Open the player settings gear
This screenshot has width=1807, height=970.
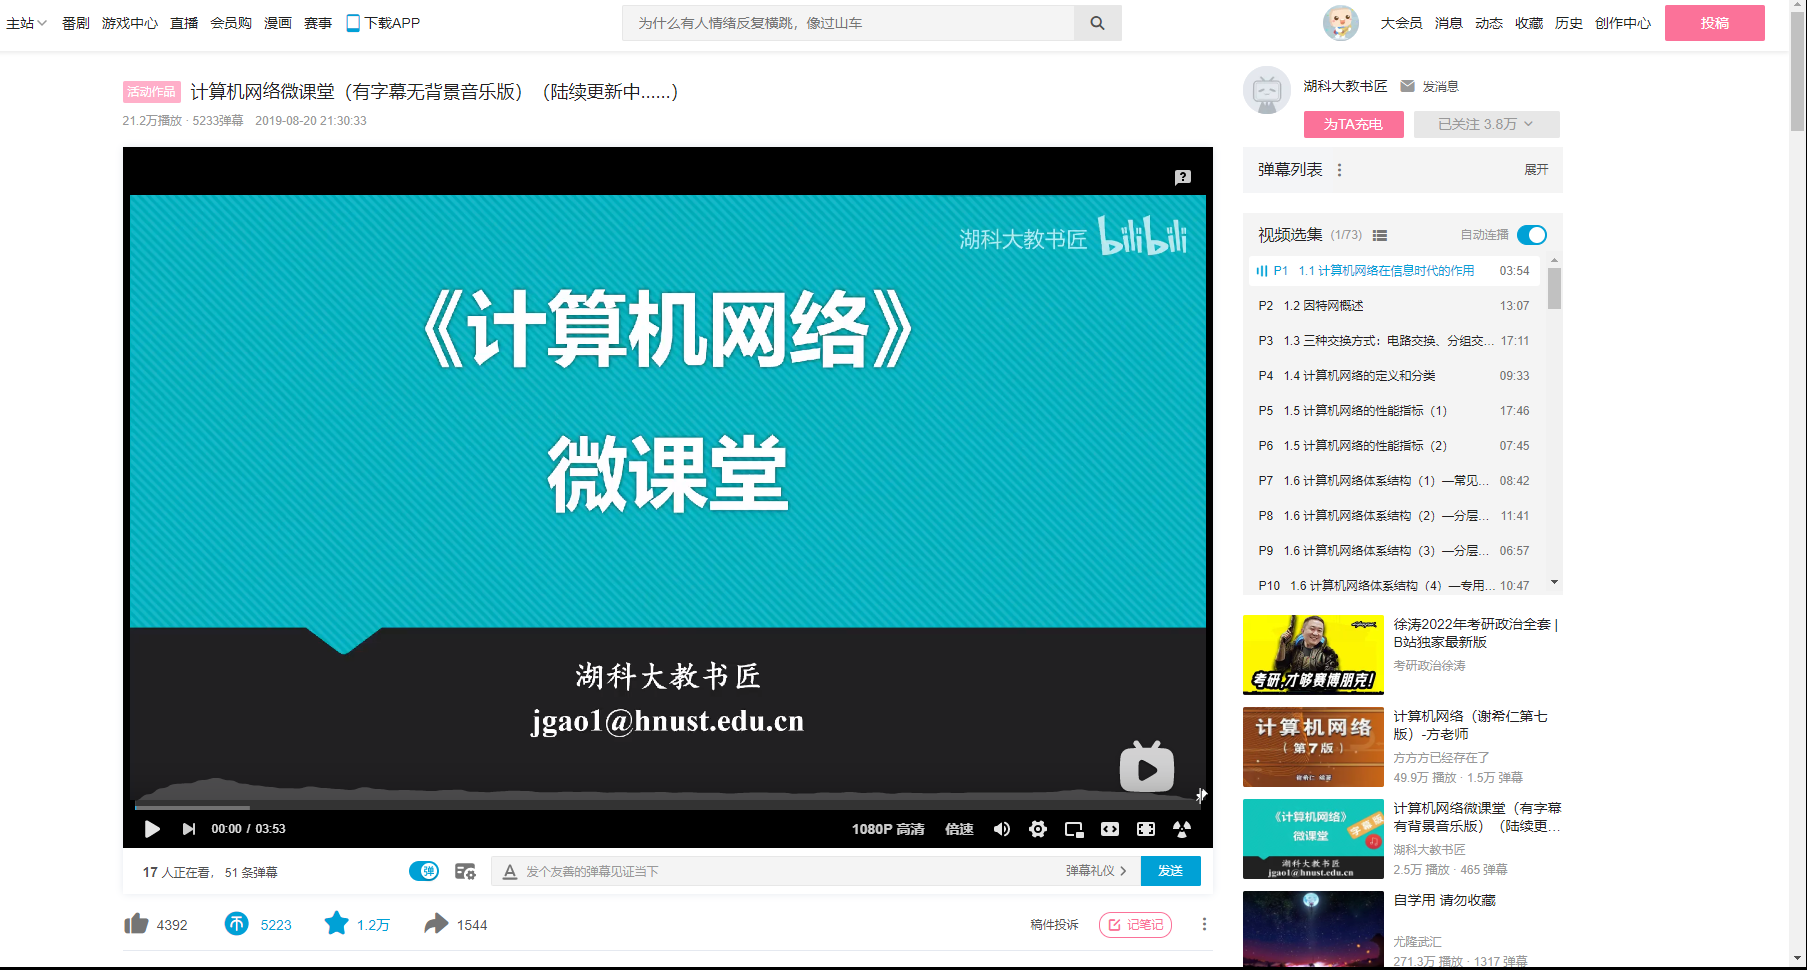[x=1038, y=829]
